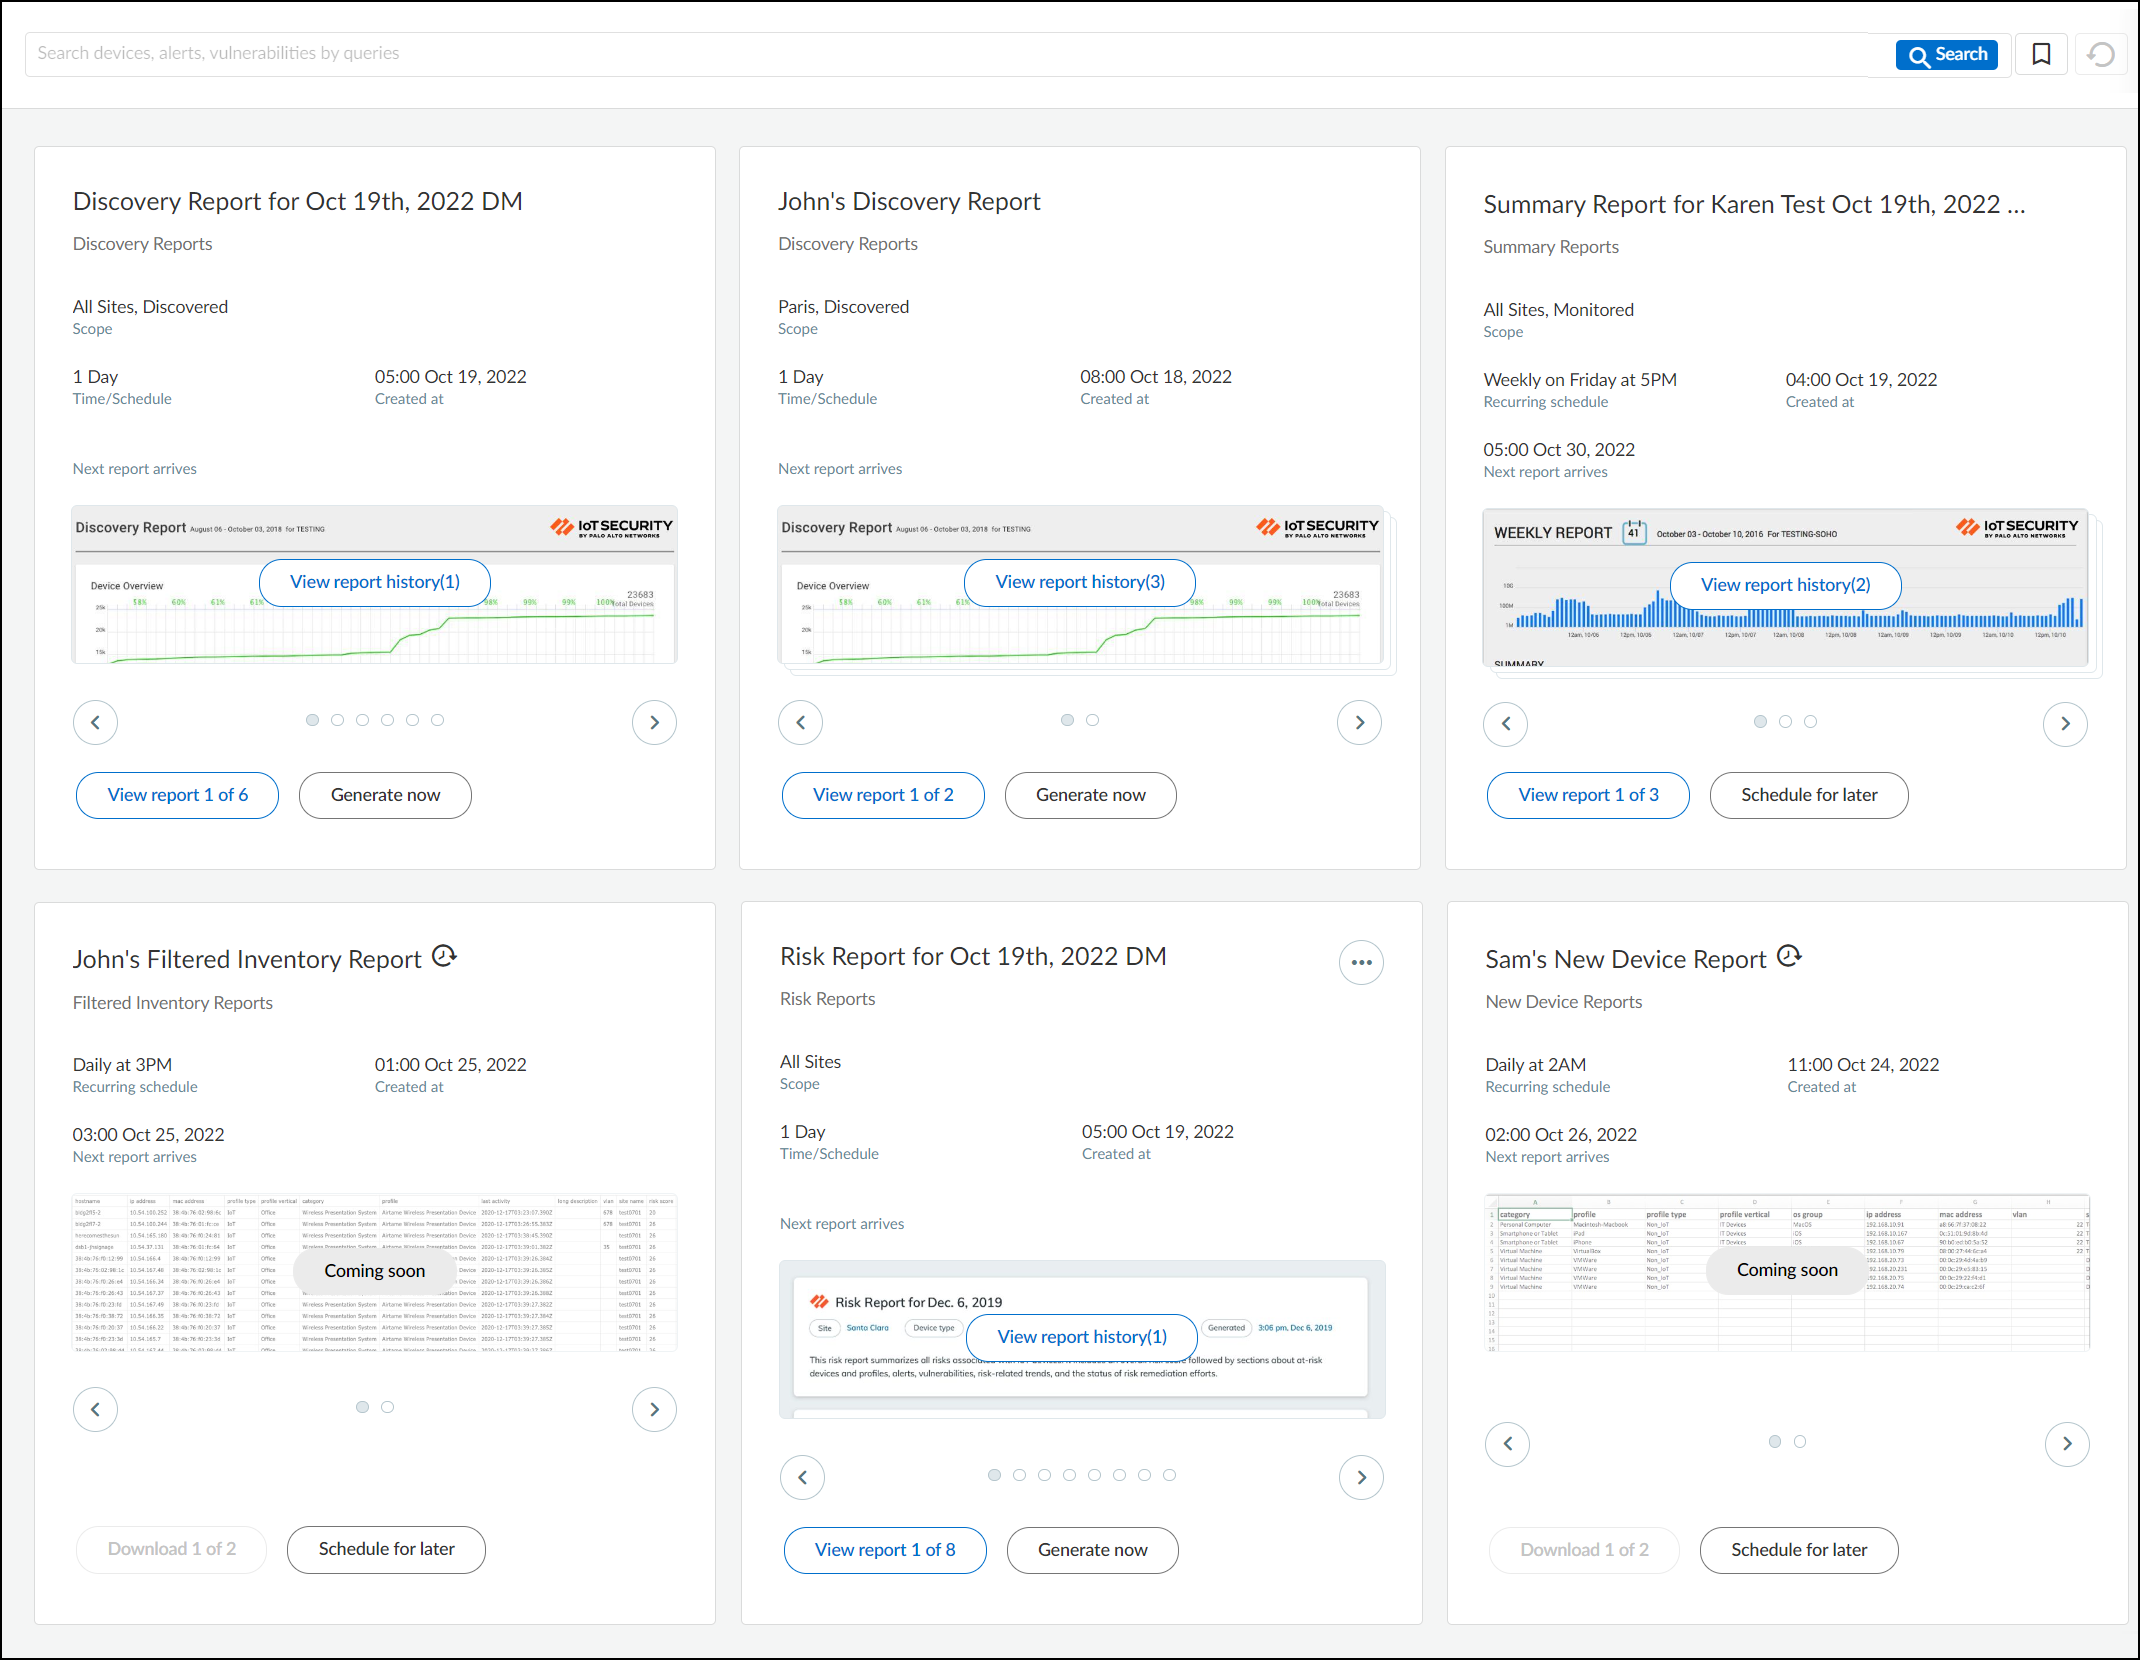Go to next slide on John's Discovery Report
The width and height of the screenshot is (2140, 1660).
pyautogui.click(x=1359, y=722)
